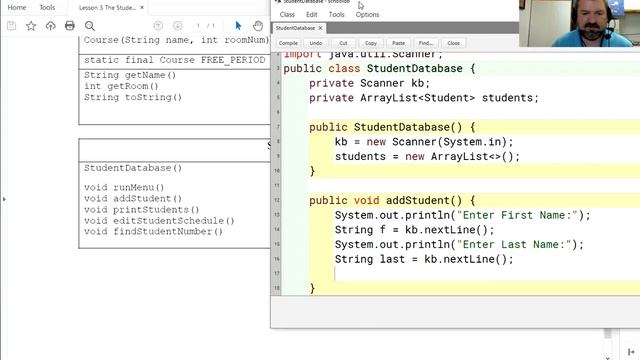Open search with magnifier icon in PDF viewer
Screen dimensions: 640x360
click(x=90, y=26)
